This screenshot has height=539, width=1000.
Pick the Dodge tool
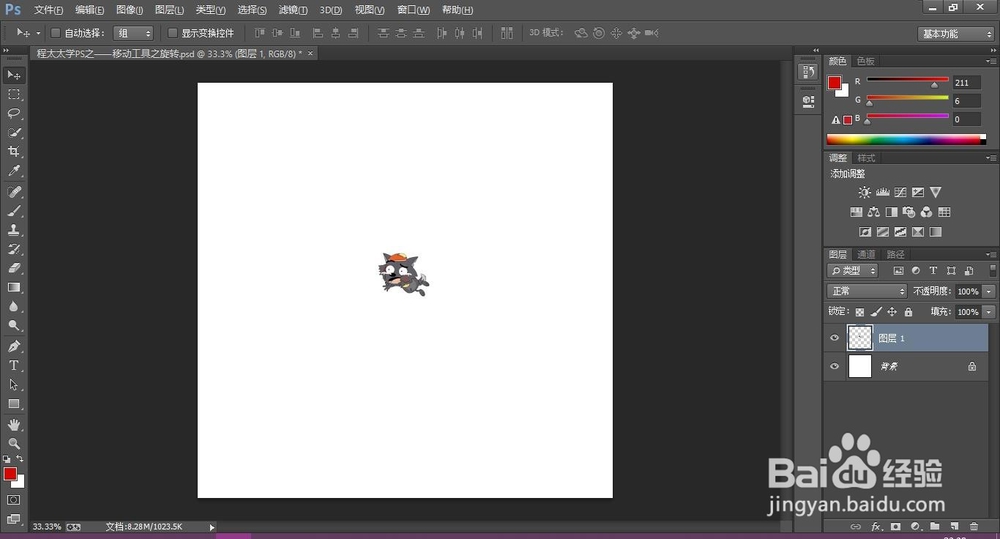coord(13,326)
